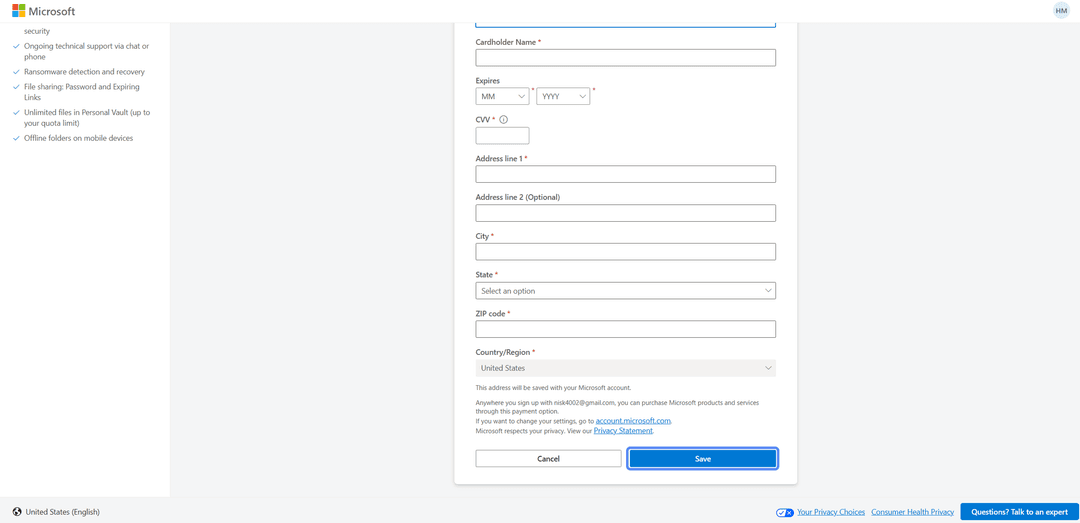Click the Save button
The image size is (1080, 523).
tap(703, 459)
